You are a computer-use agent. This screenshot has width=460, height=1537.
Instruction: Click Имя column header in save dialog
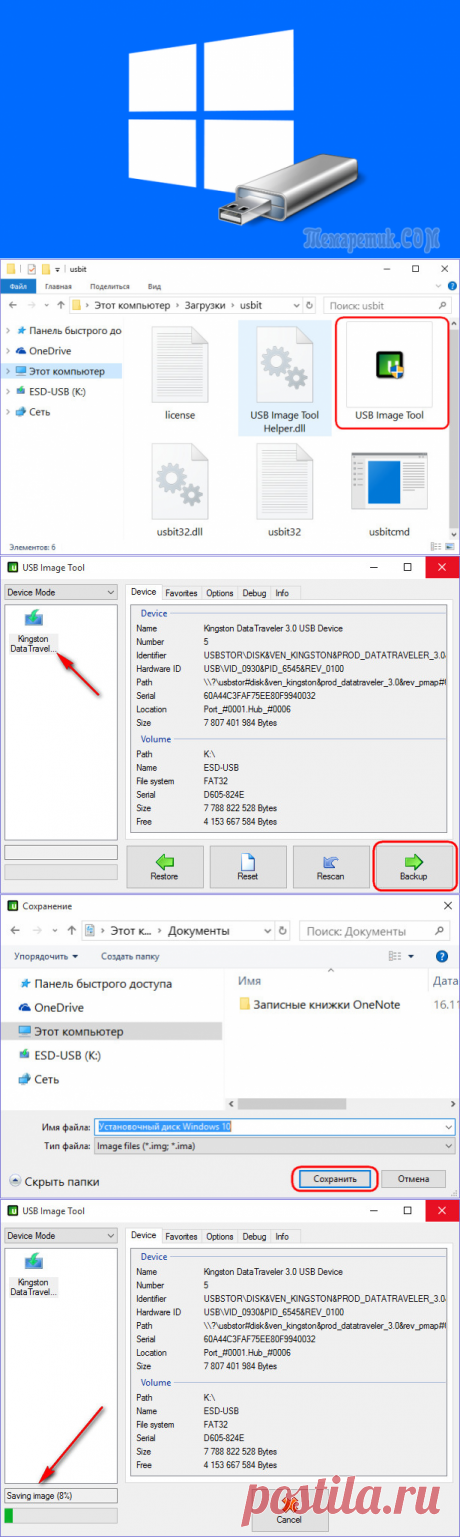tap(251, 979)
